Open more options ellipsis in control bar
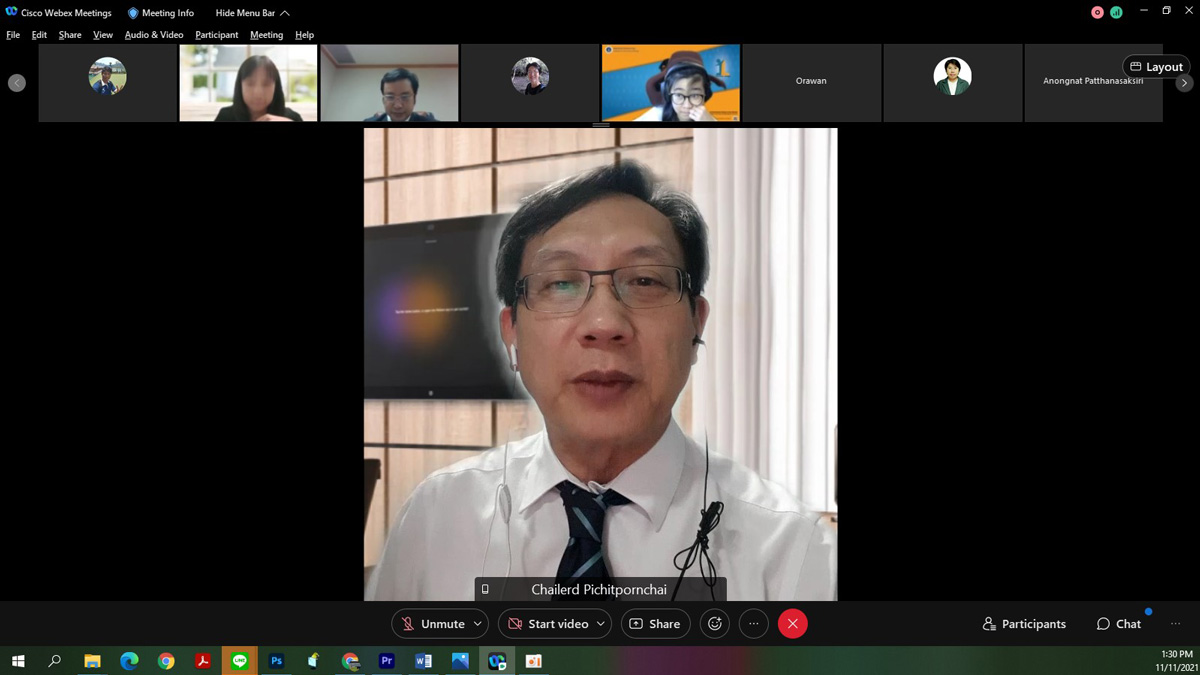Image resolution: width=1200 pixels, height=675 pixels. (754, 624)
